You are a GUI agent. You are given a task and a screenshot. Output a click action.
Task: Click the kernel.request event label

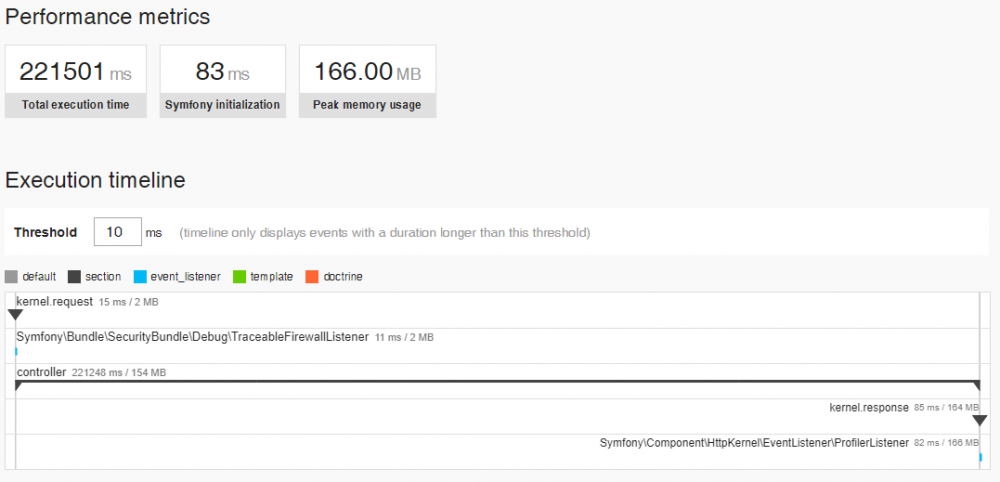[x=55, y=301]
